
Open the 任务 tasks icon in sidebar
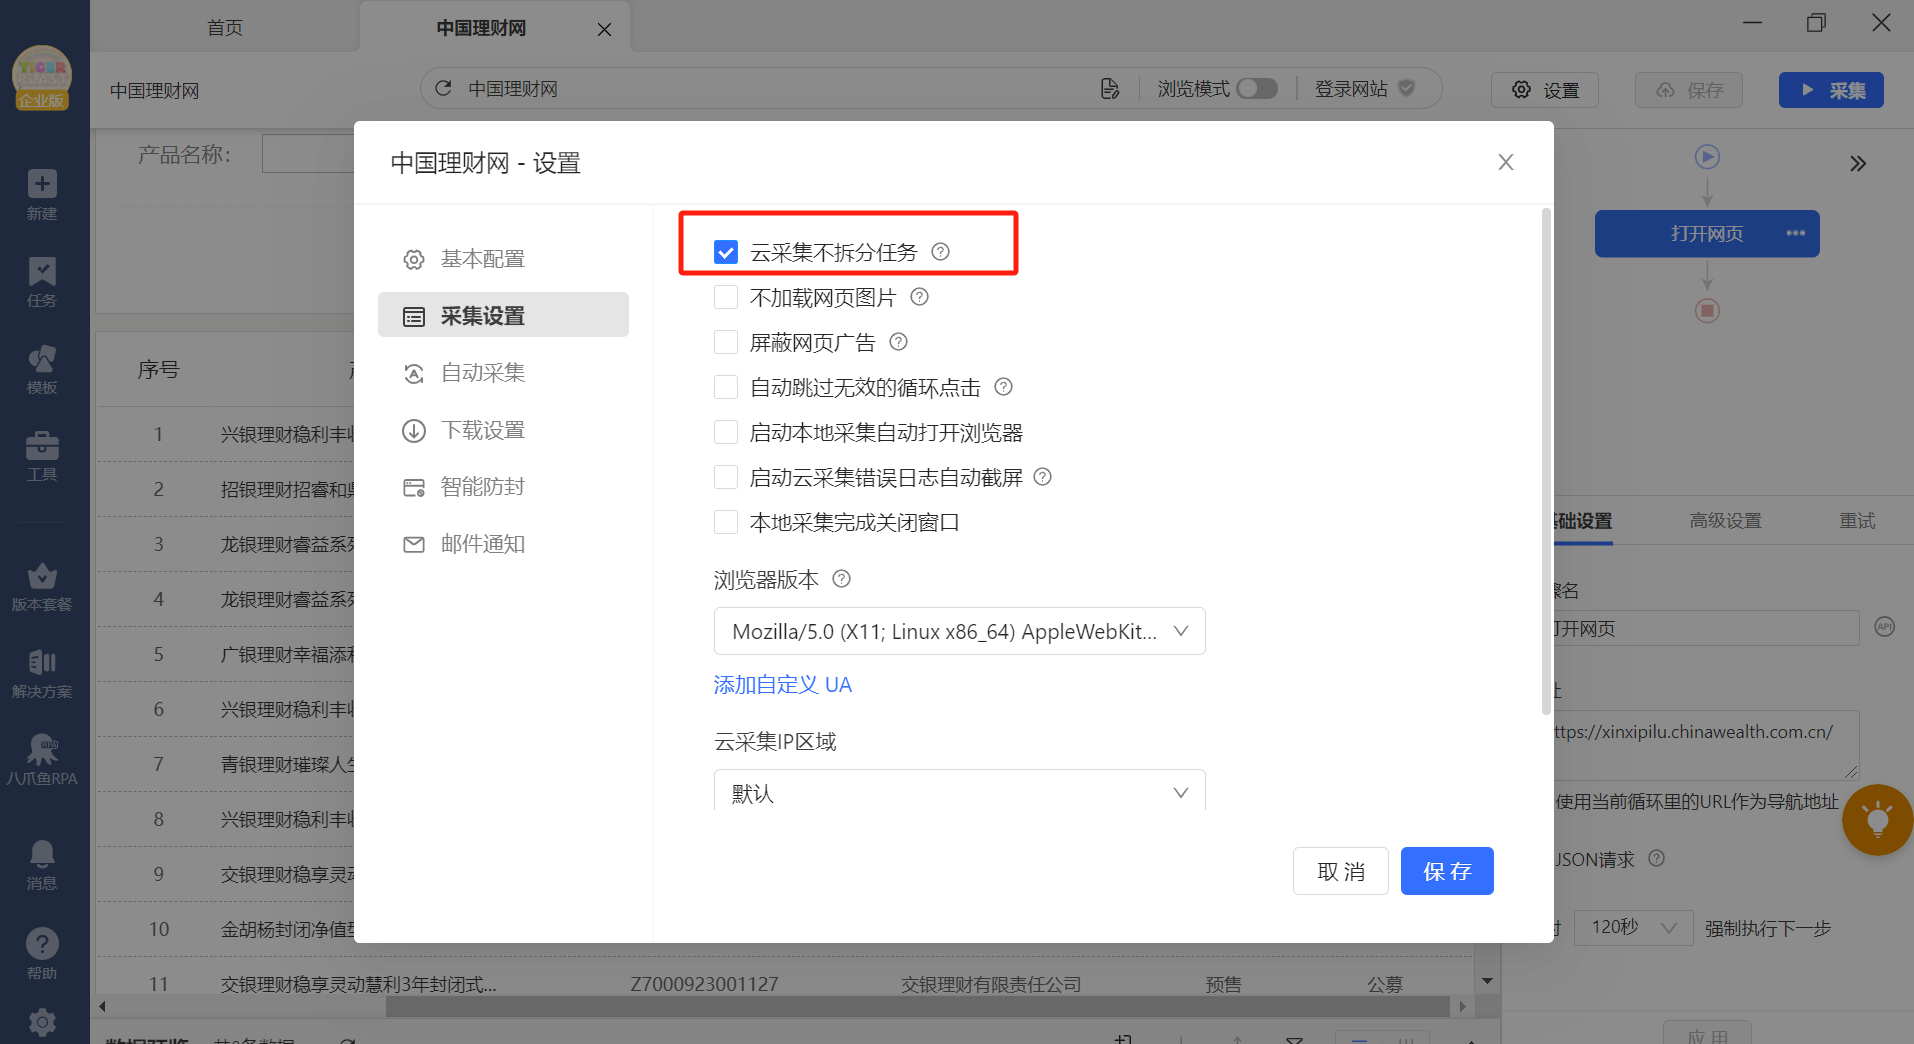[42, 271]
